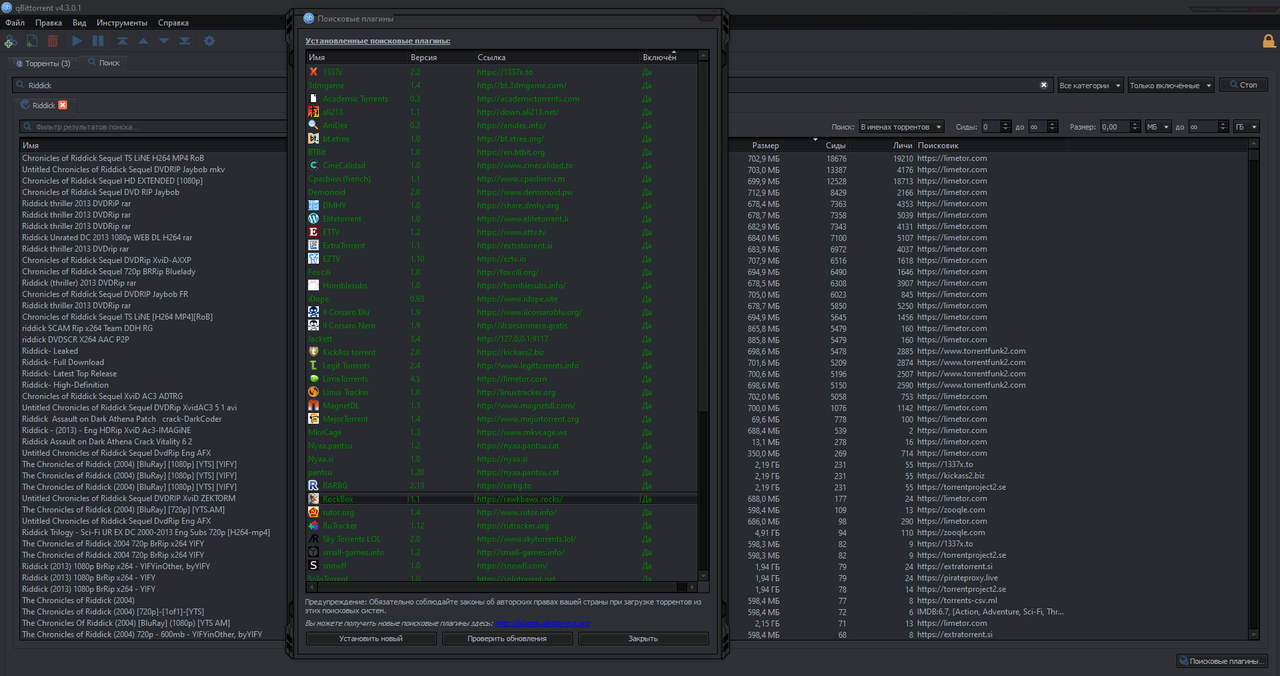This screenshot has height=676, width=1280.
Task: Click the RARBG plugin icon
Action: [314, 485]
